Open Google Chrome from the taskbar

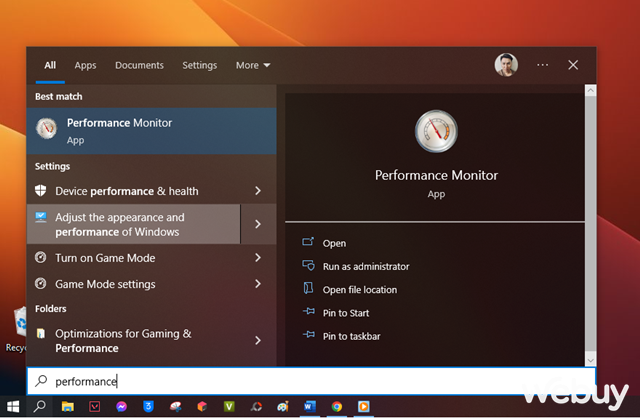337,407
